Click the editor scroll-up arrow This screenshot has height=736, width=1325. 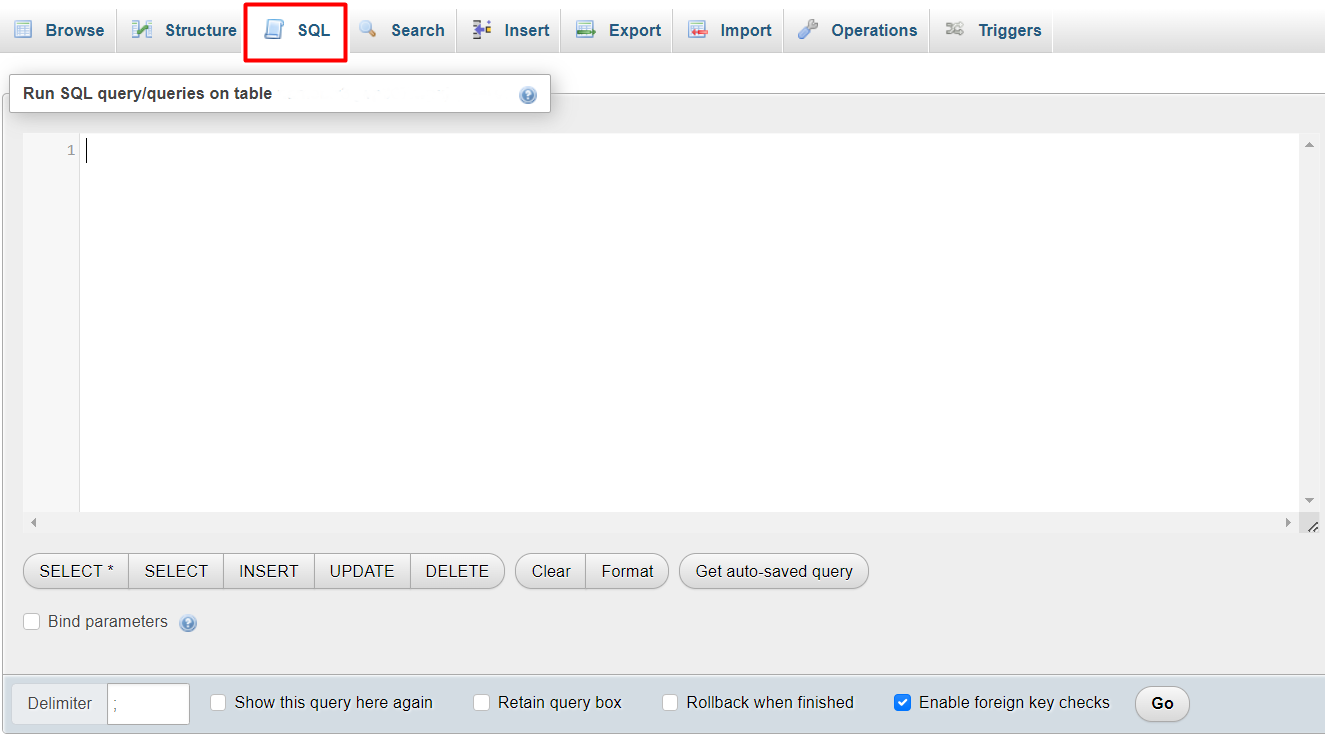point(1310,145)
